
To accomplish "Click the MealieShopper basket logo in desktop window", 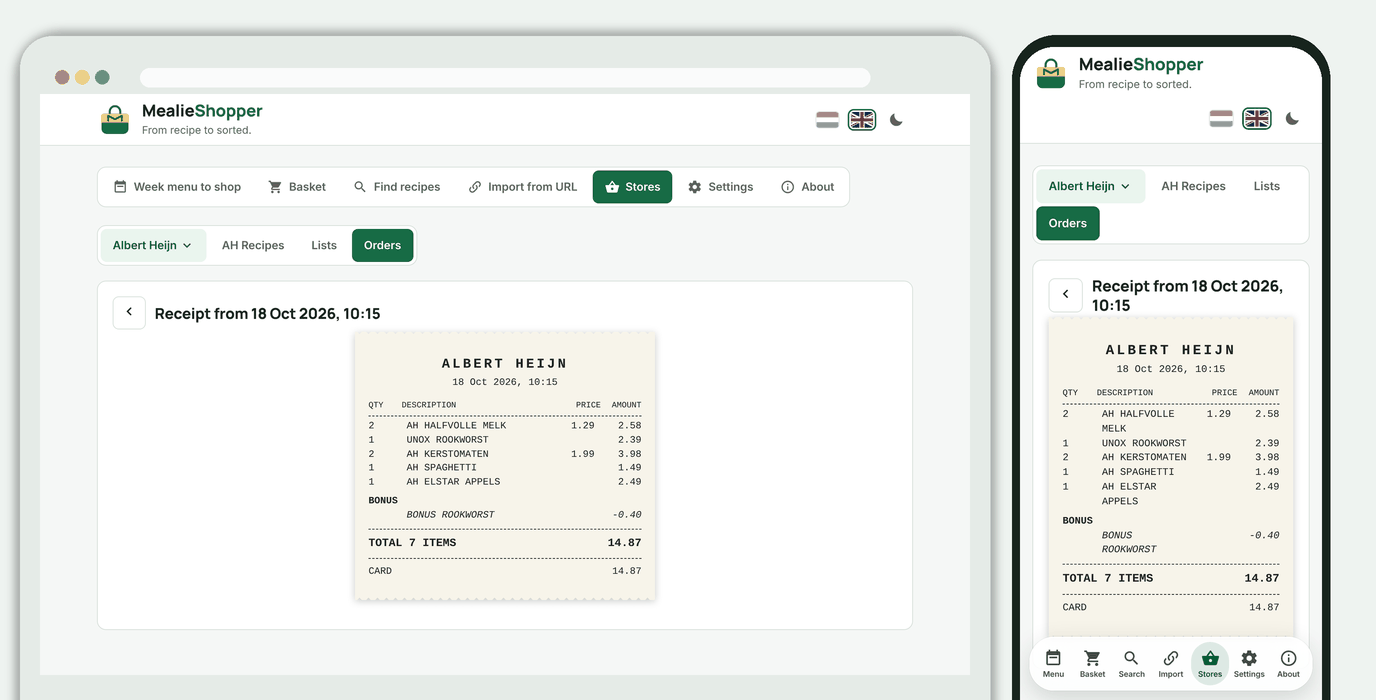I will (x=115, y=119).
